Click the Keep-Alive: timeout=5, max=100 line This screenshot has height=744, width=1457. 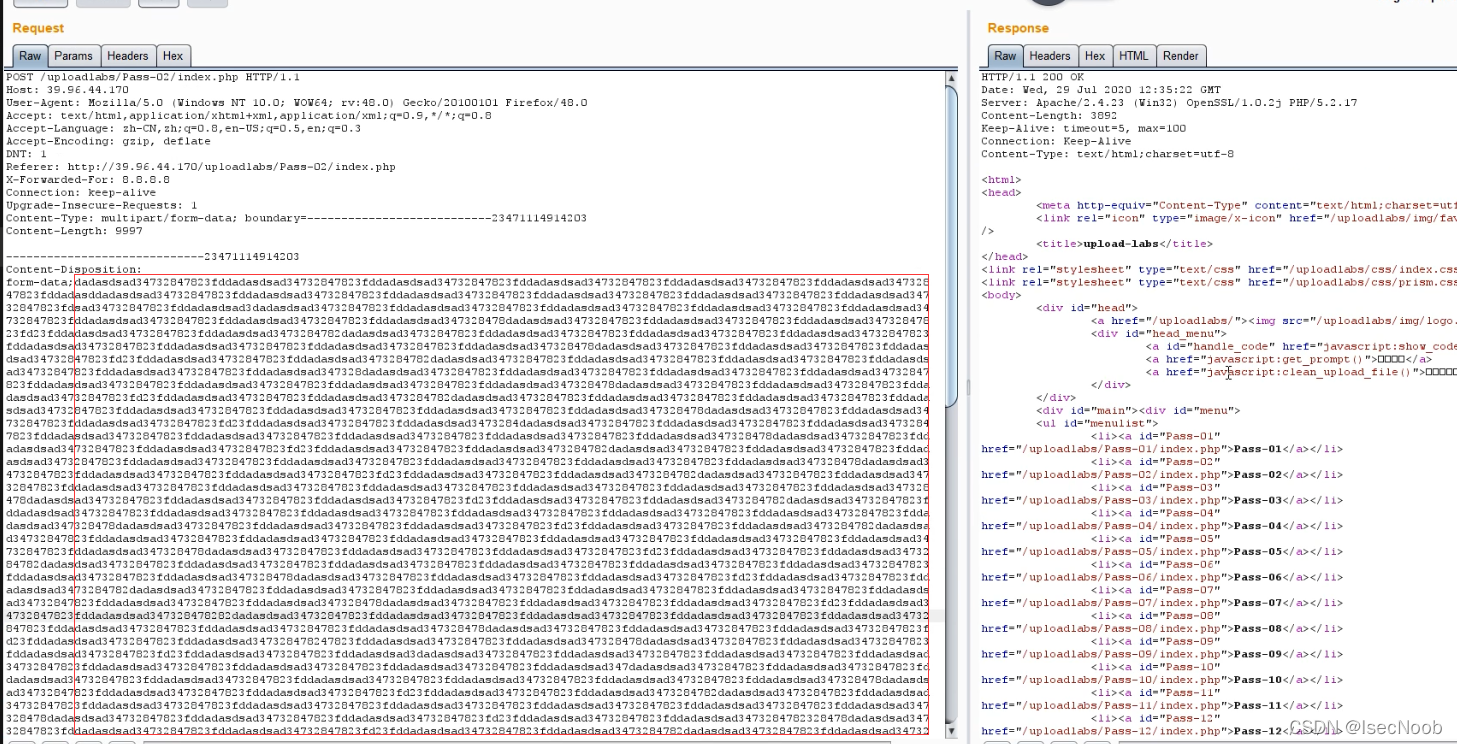click(x=1083, y=128)
